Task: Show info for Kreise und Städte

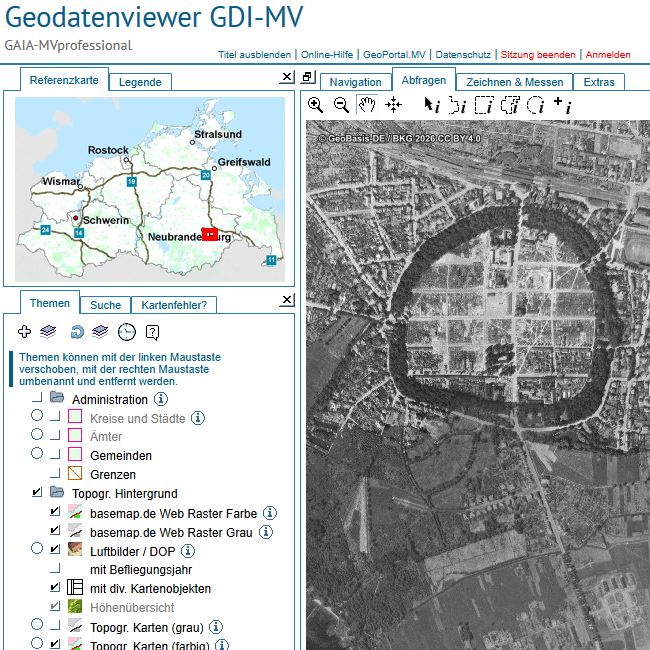Action: 198,418
